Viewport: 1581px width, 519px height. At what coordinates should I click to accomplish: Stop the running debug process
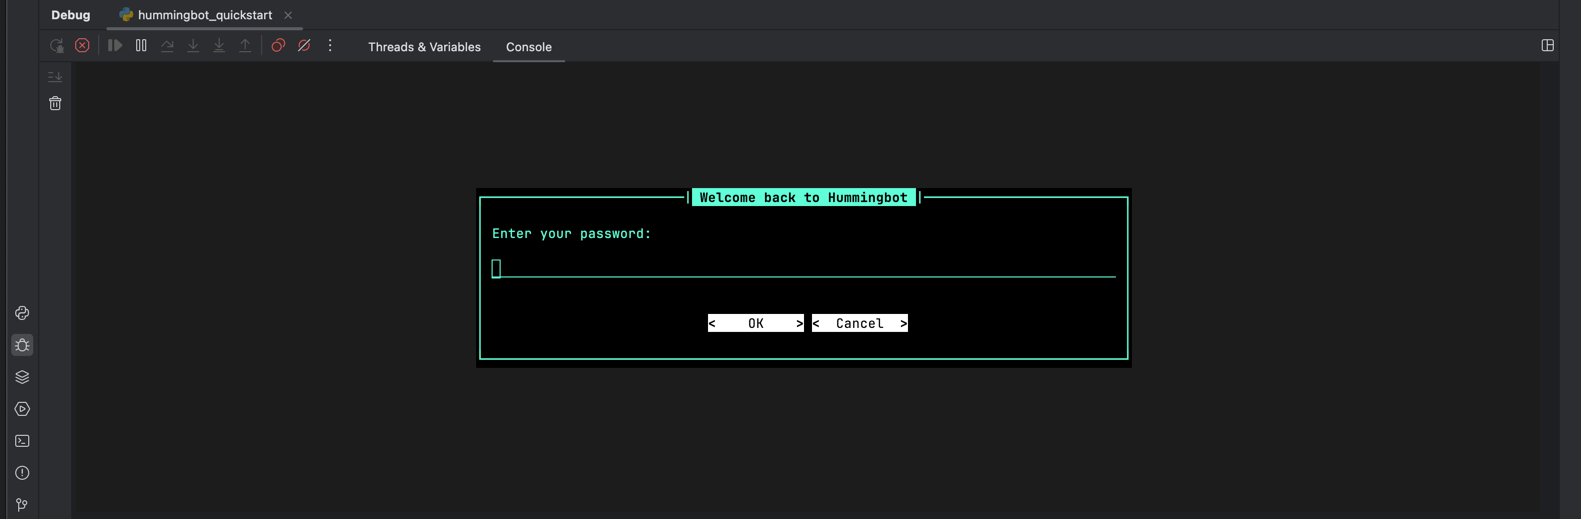point(83,46)
